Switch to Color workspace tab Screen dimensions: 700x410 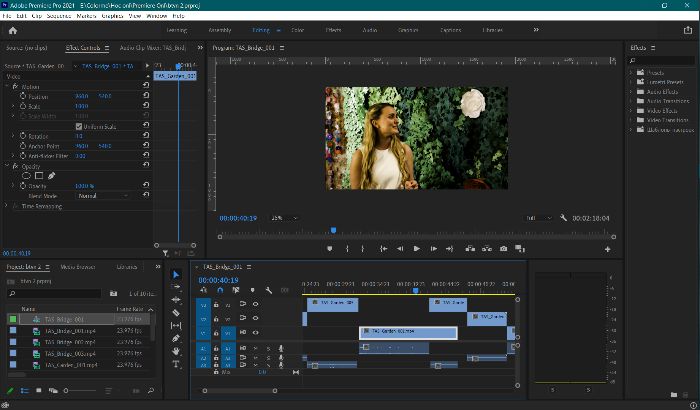click(x=297, y=30)
